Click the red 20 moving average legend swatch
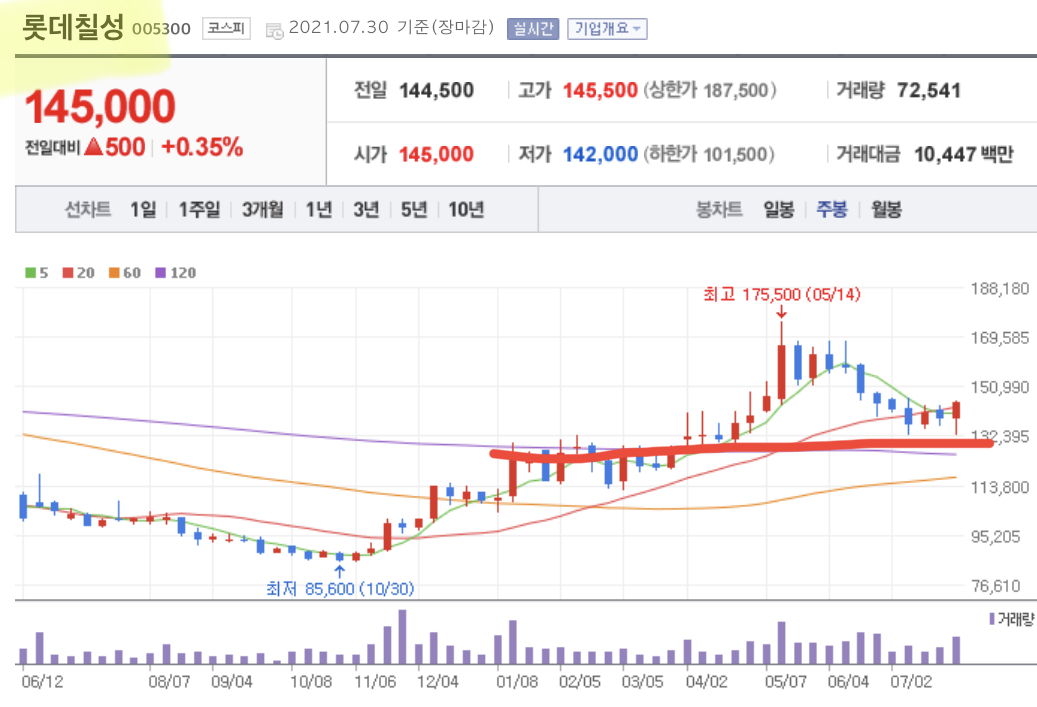The height and width of the screenshot is (707, 1037). [68, 272]
